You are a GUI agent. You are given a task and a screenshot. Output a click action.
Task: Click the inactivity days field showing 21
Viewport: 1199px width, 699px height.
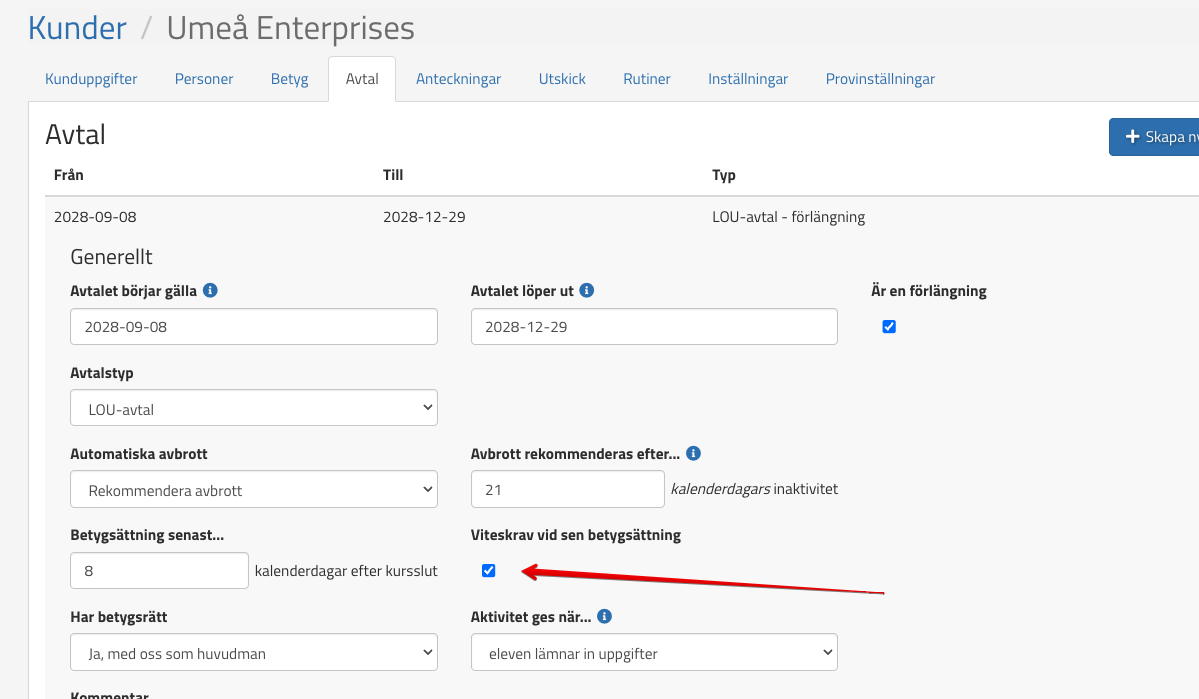567,490
